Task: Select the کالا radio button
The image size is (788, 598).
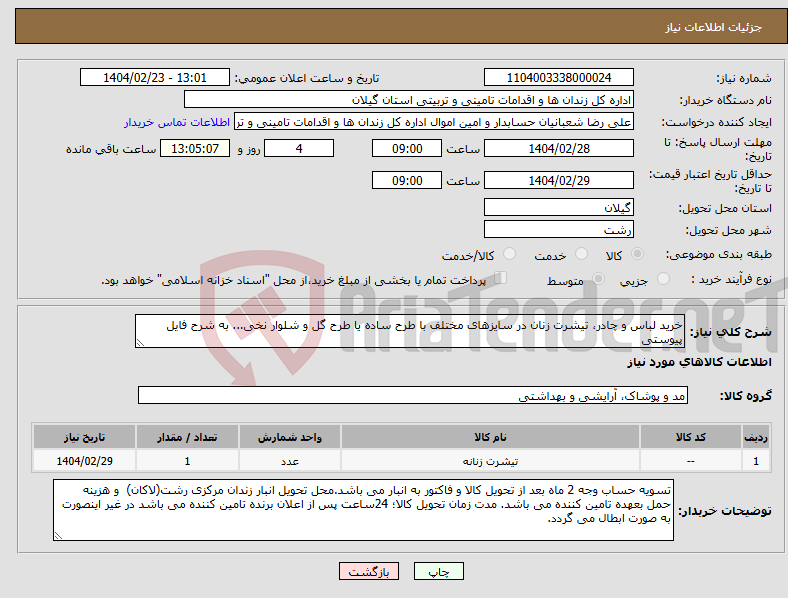Action: (637, 254)
